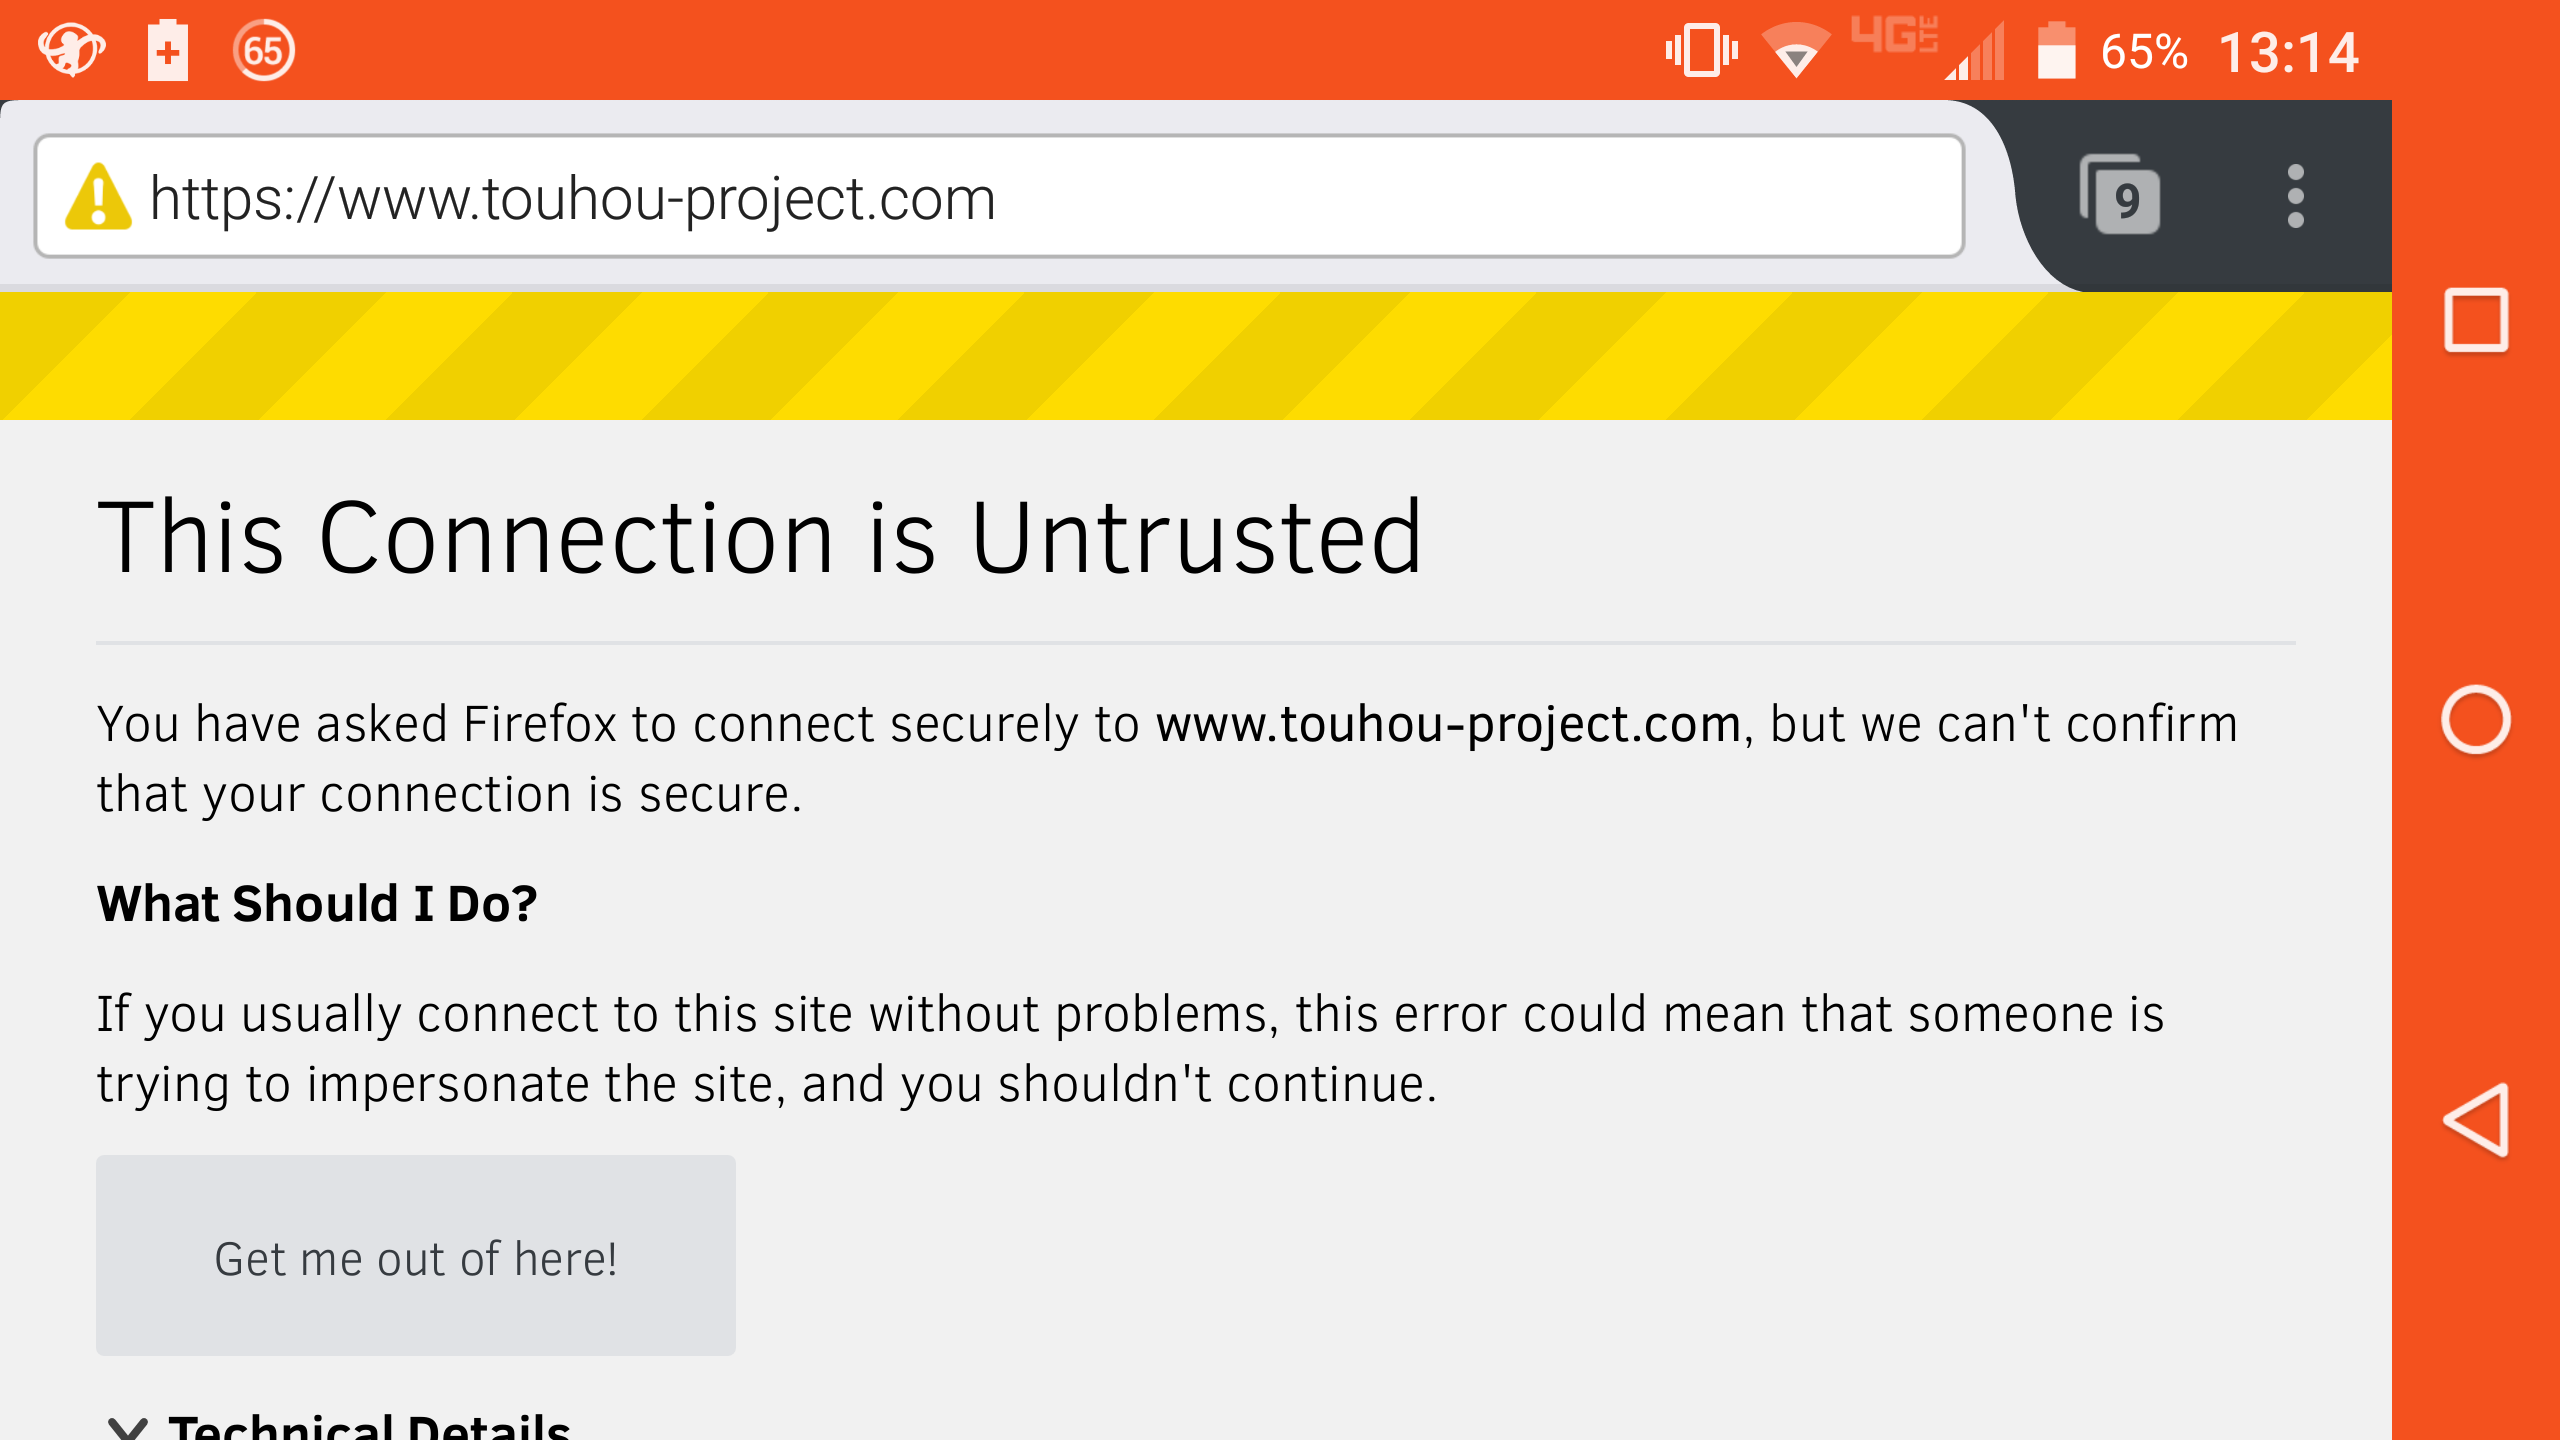Viewport: 2560px width, 1440px height.
Task: Tap the battery level icon at 65%
Action: pos(2056,50)
